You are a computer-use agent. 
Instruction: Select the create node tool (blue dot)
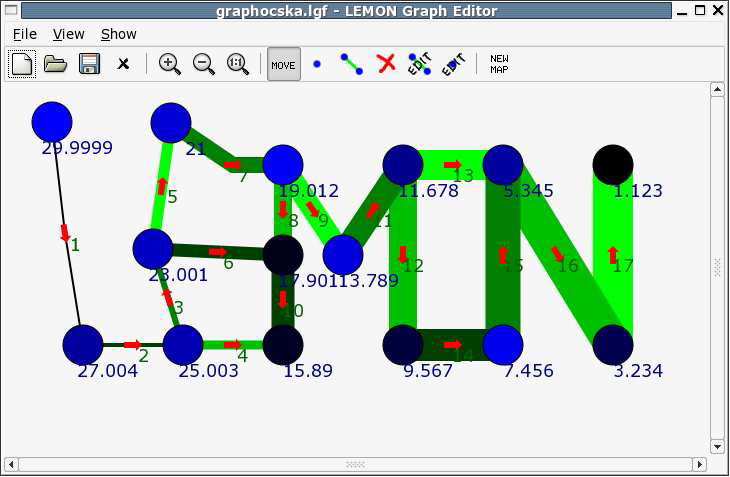coord(317,64)
